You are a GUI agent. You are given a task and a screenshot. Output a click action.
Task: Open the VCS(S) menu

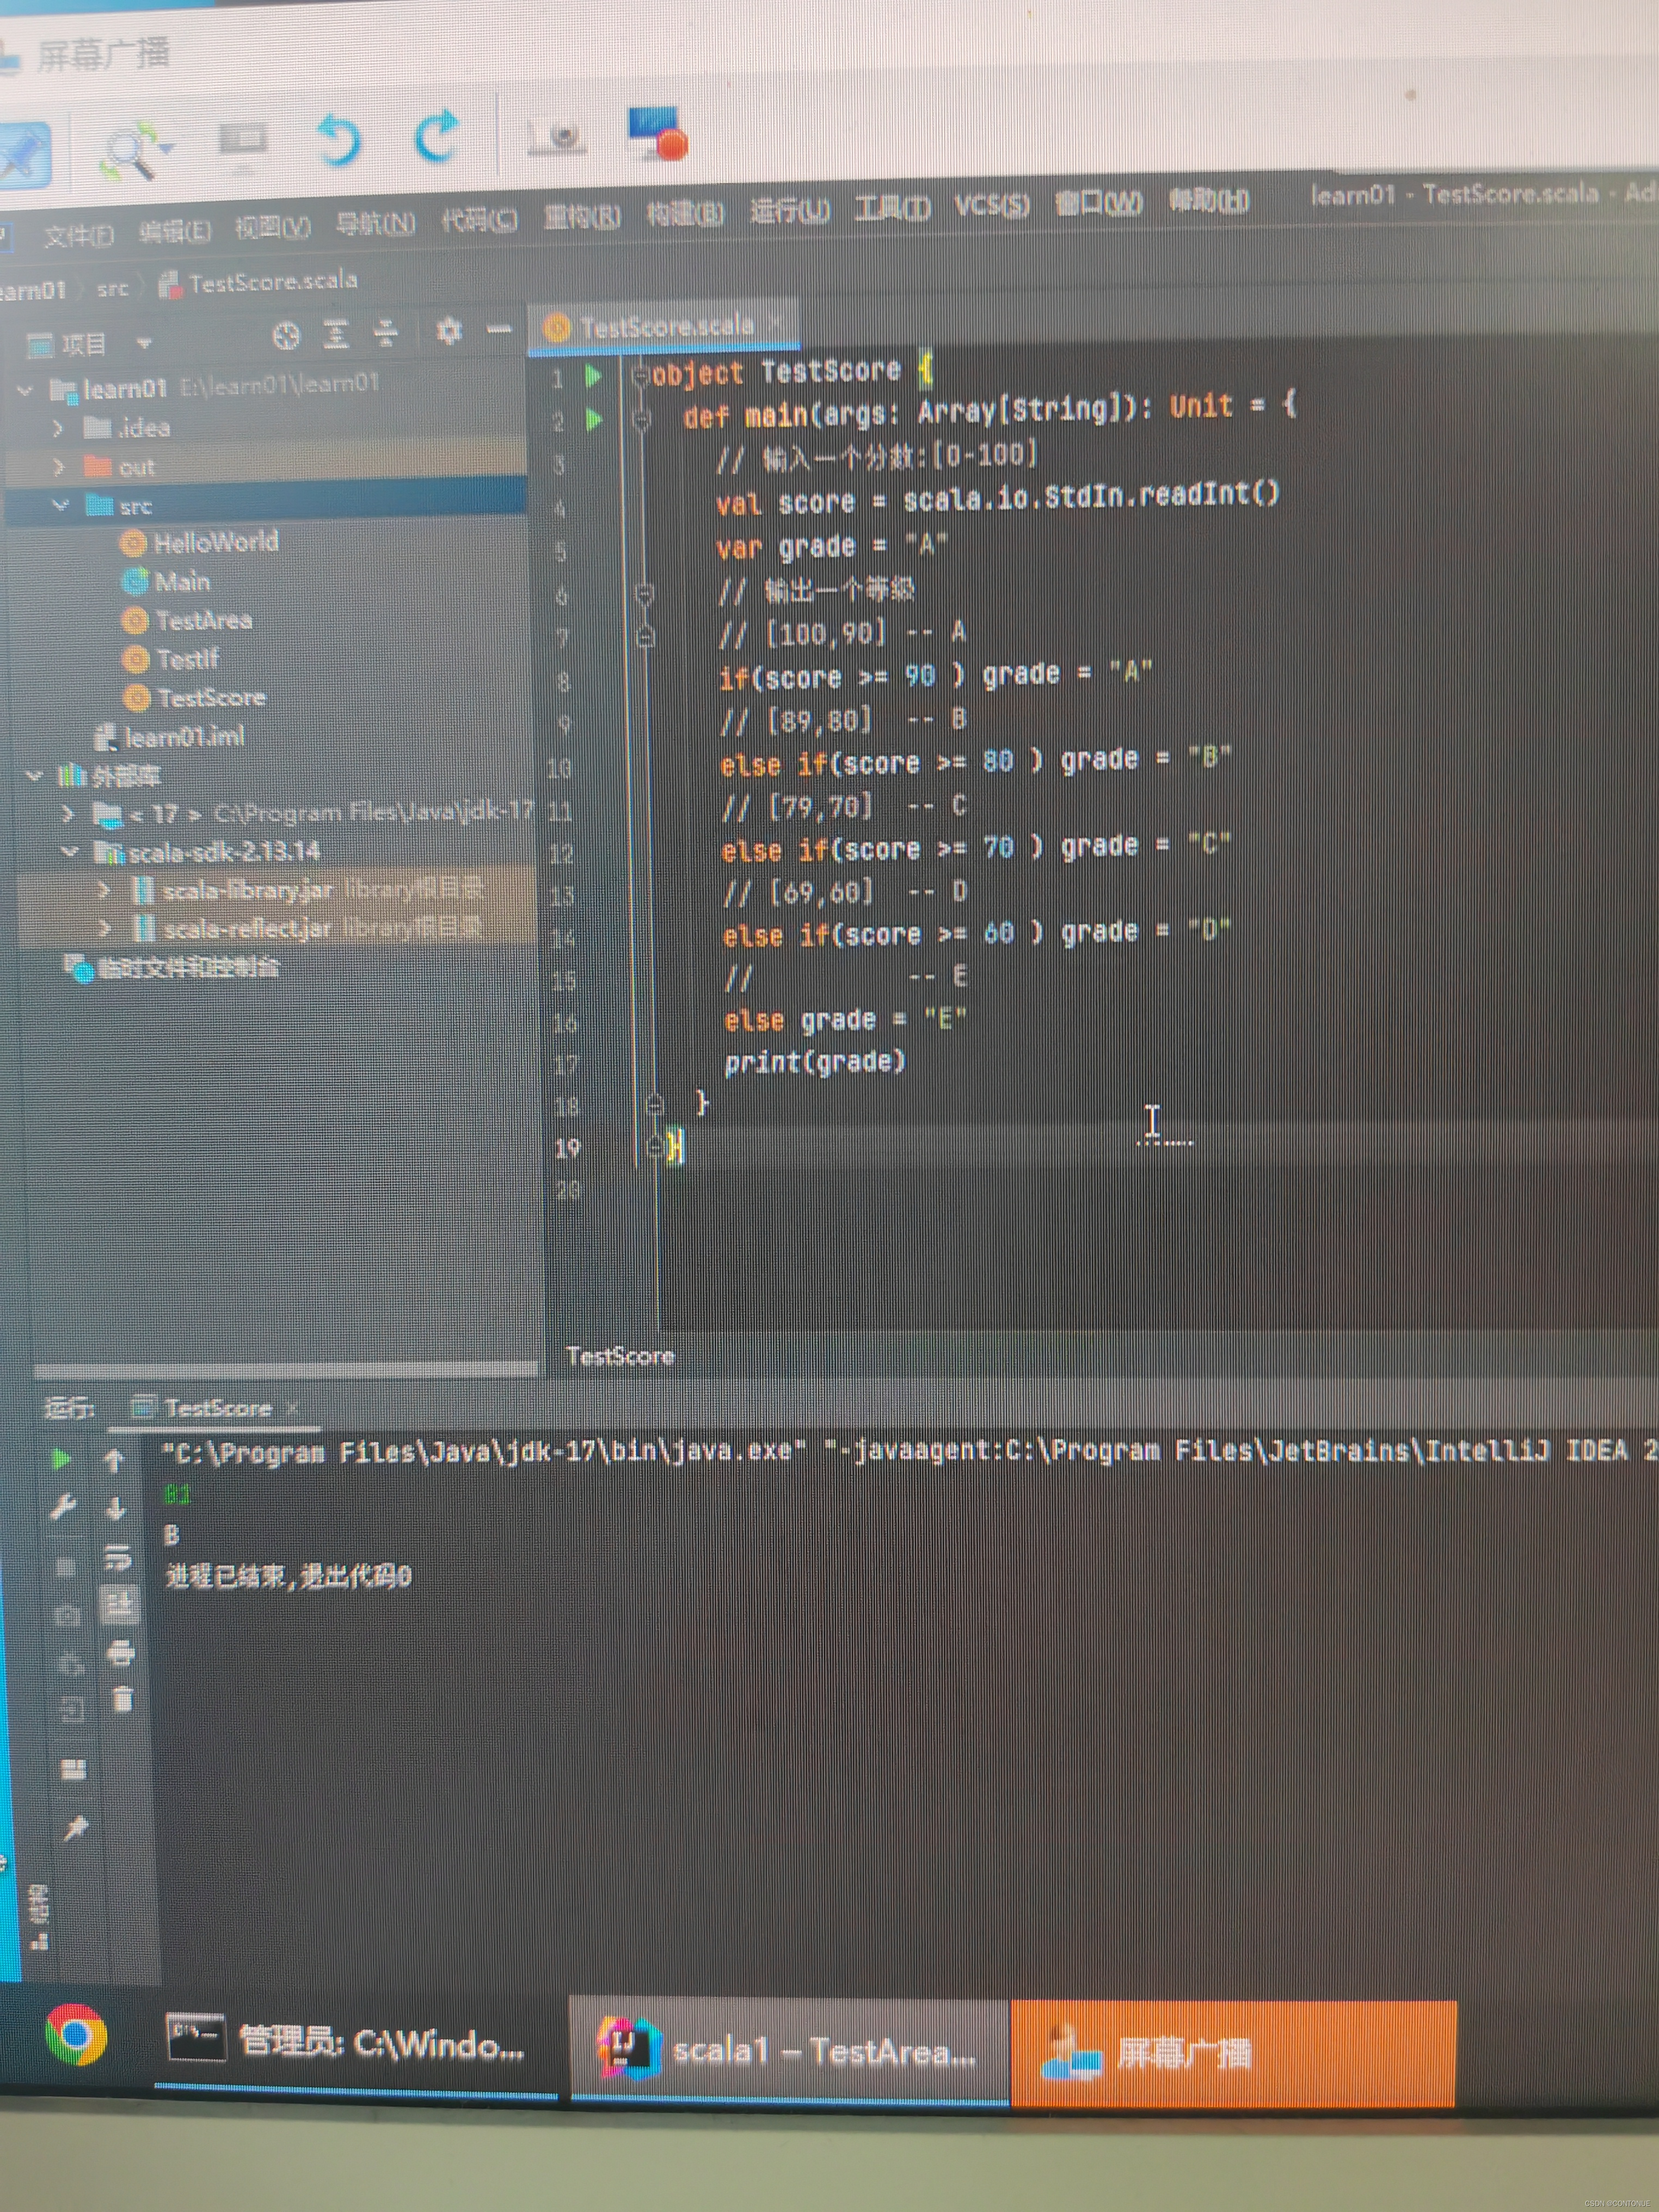click(x=991, y=204)
